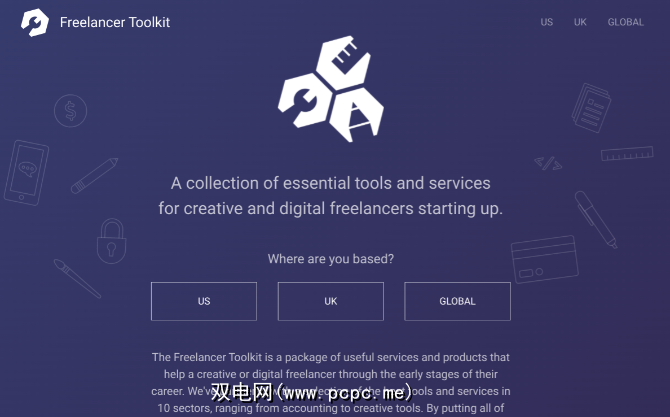670x417 pixels.
Task: Choose the UK region button
Action: [x=331, y=301]
